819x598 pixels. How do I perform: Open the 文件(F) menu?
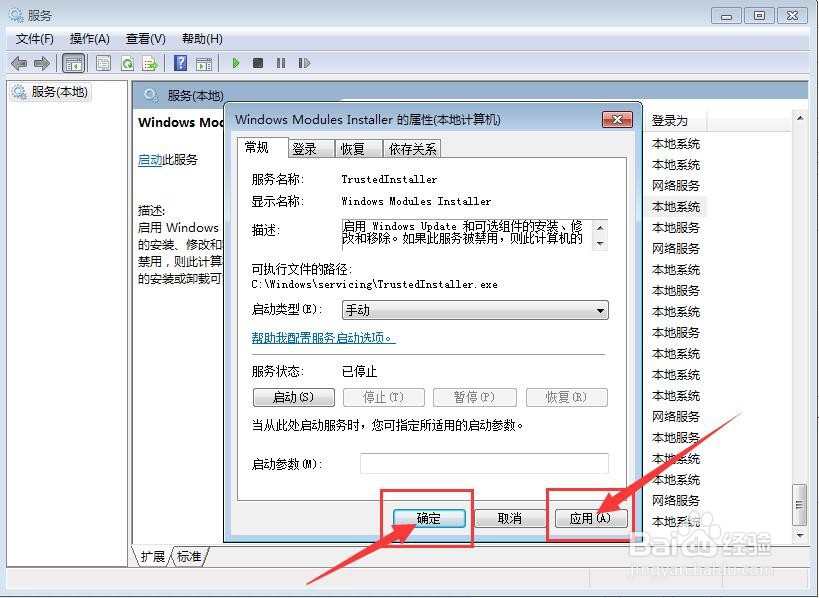click(34, 39)
